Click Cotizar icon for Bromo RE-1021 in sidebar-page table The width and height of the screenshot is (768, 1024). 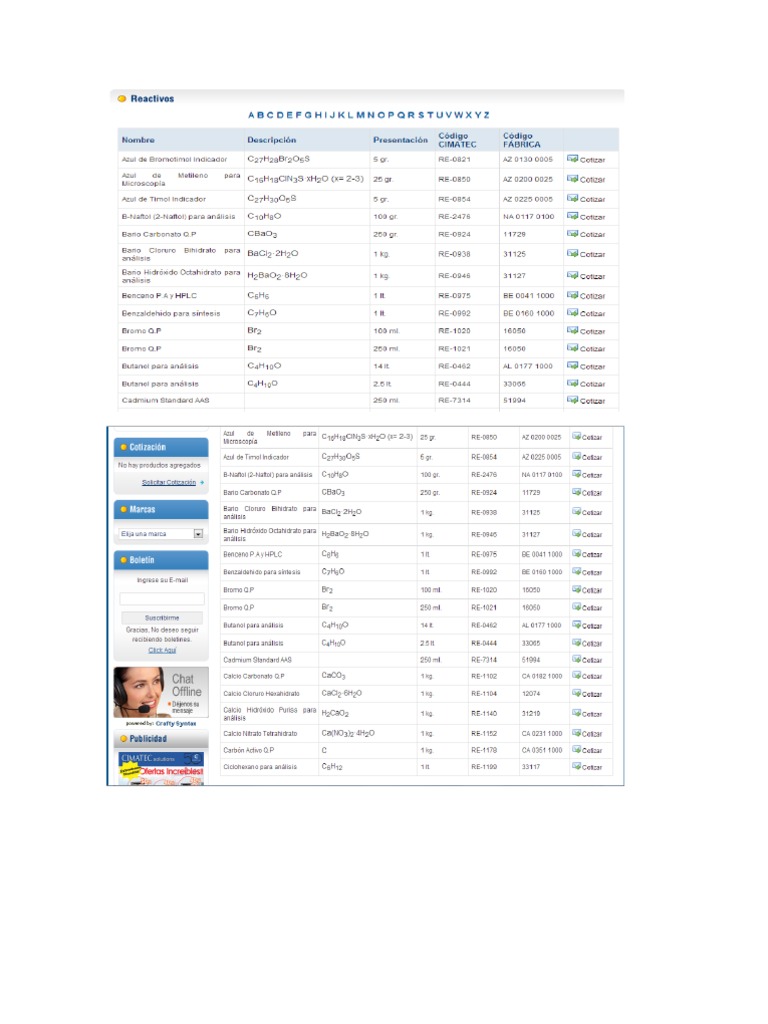[577, 607]
